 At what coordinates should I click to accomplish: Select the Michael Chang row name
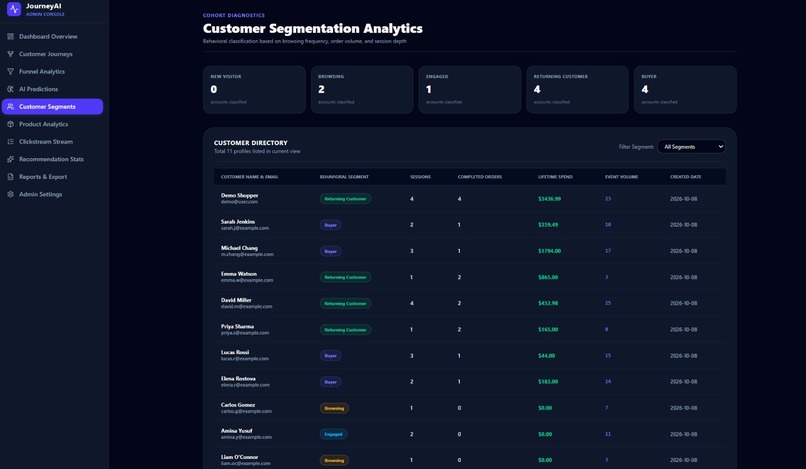tap(240, 248)
